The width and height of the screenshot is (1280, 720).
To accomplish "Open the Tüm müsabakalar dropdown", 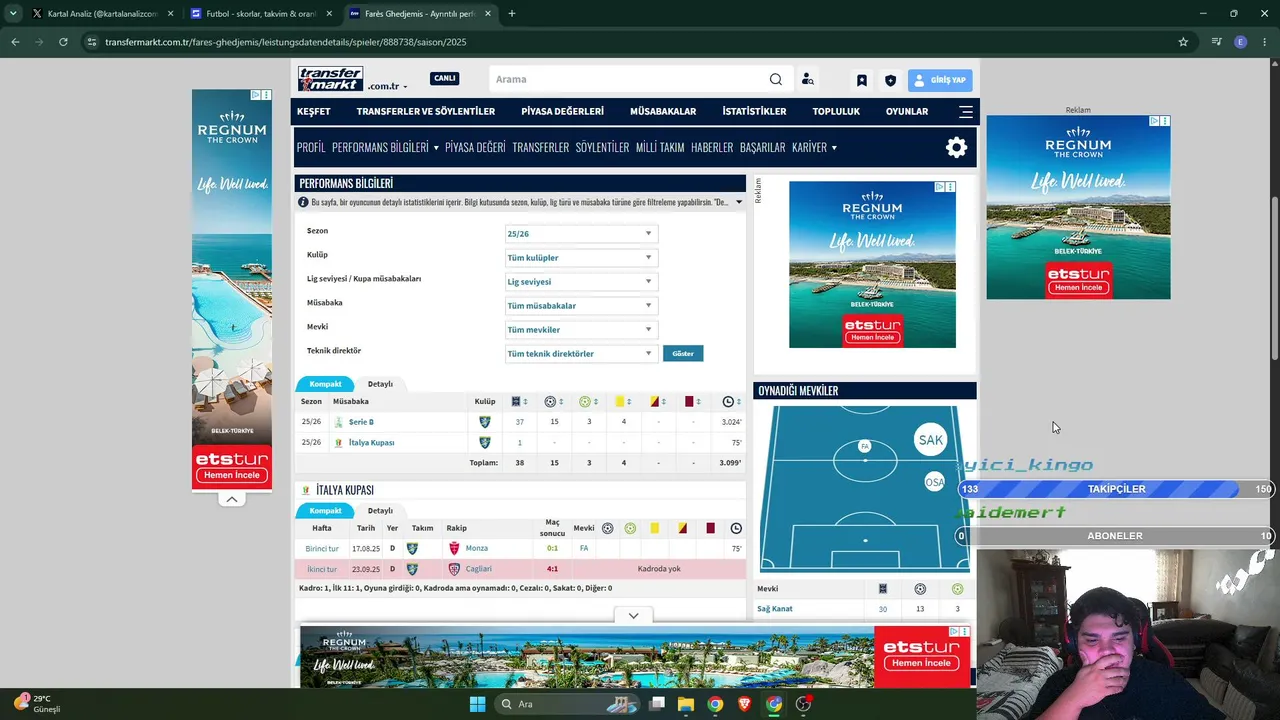I will (581, 306).
